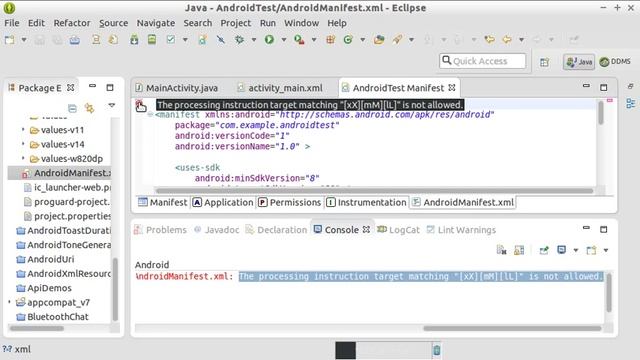Open the Open Console dropdown arrow

point(606,250)
